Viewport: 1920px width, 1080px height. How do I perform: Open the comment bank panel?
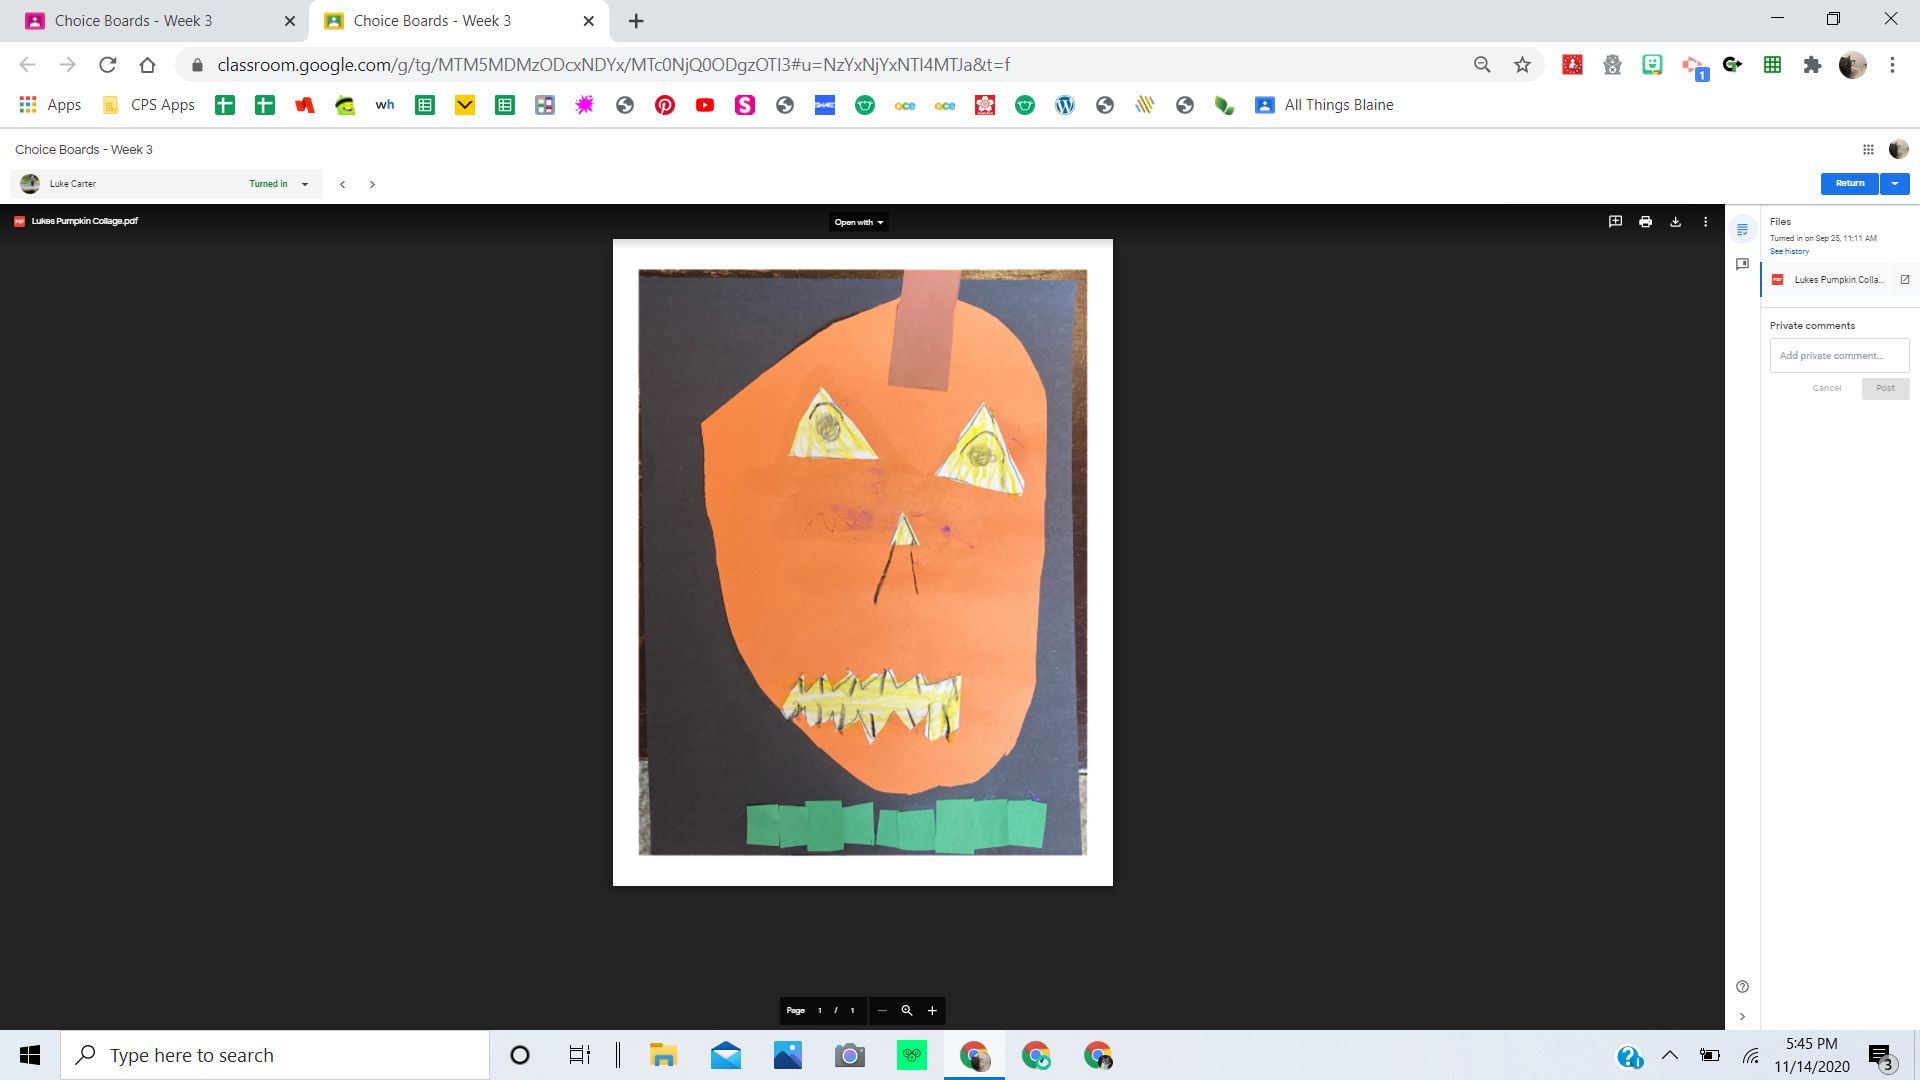[1742, 264]
